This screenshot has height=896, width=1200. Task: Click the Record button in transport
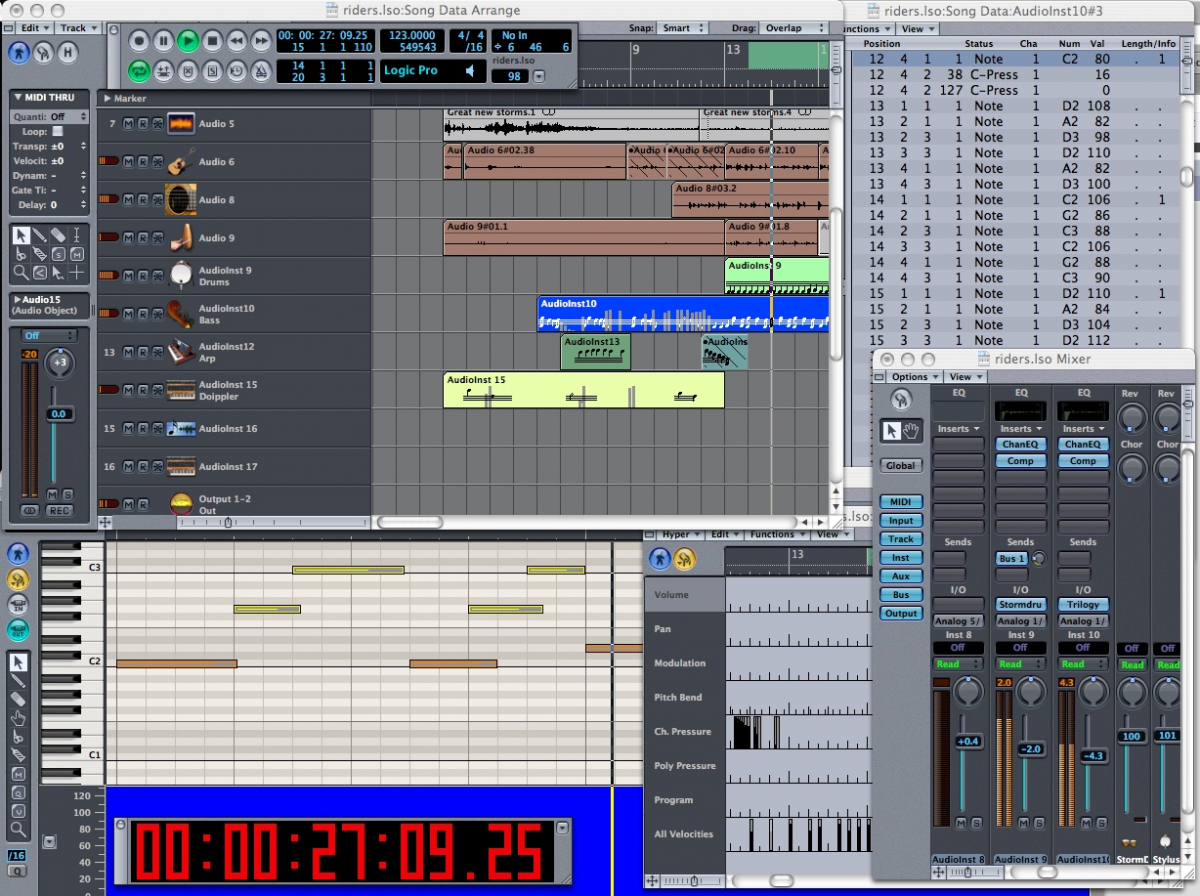coord(139,41)
